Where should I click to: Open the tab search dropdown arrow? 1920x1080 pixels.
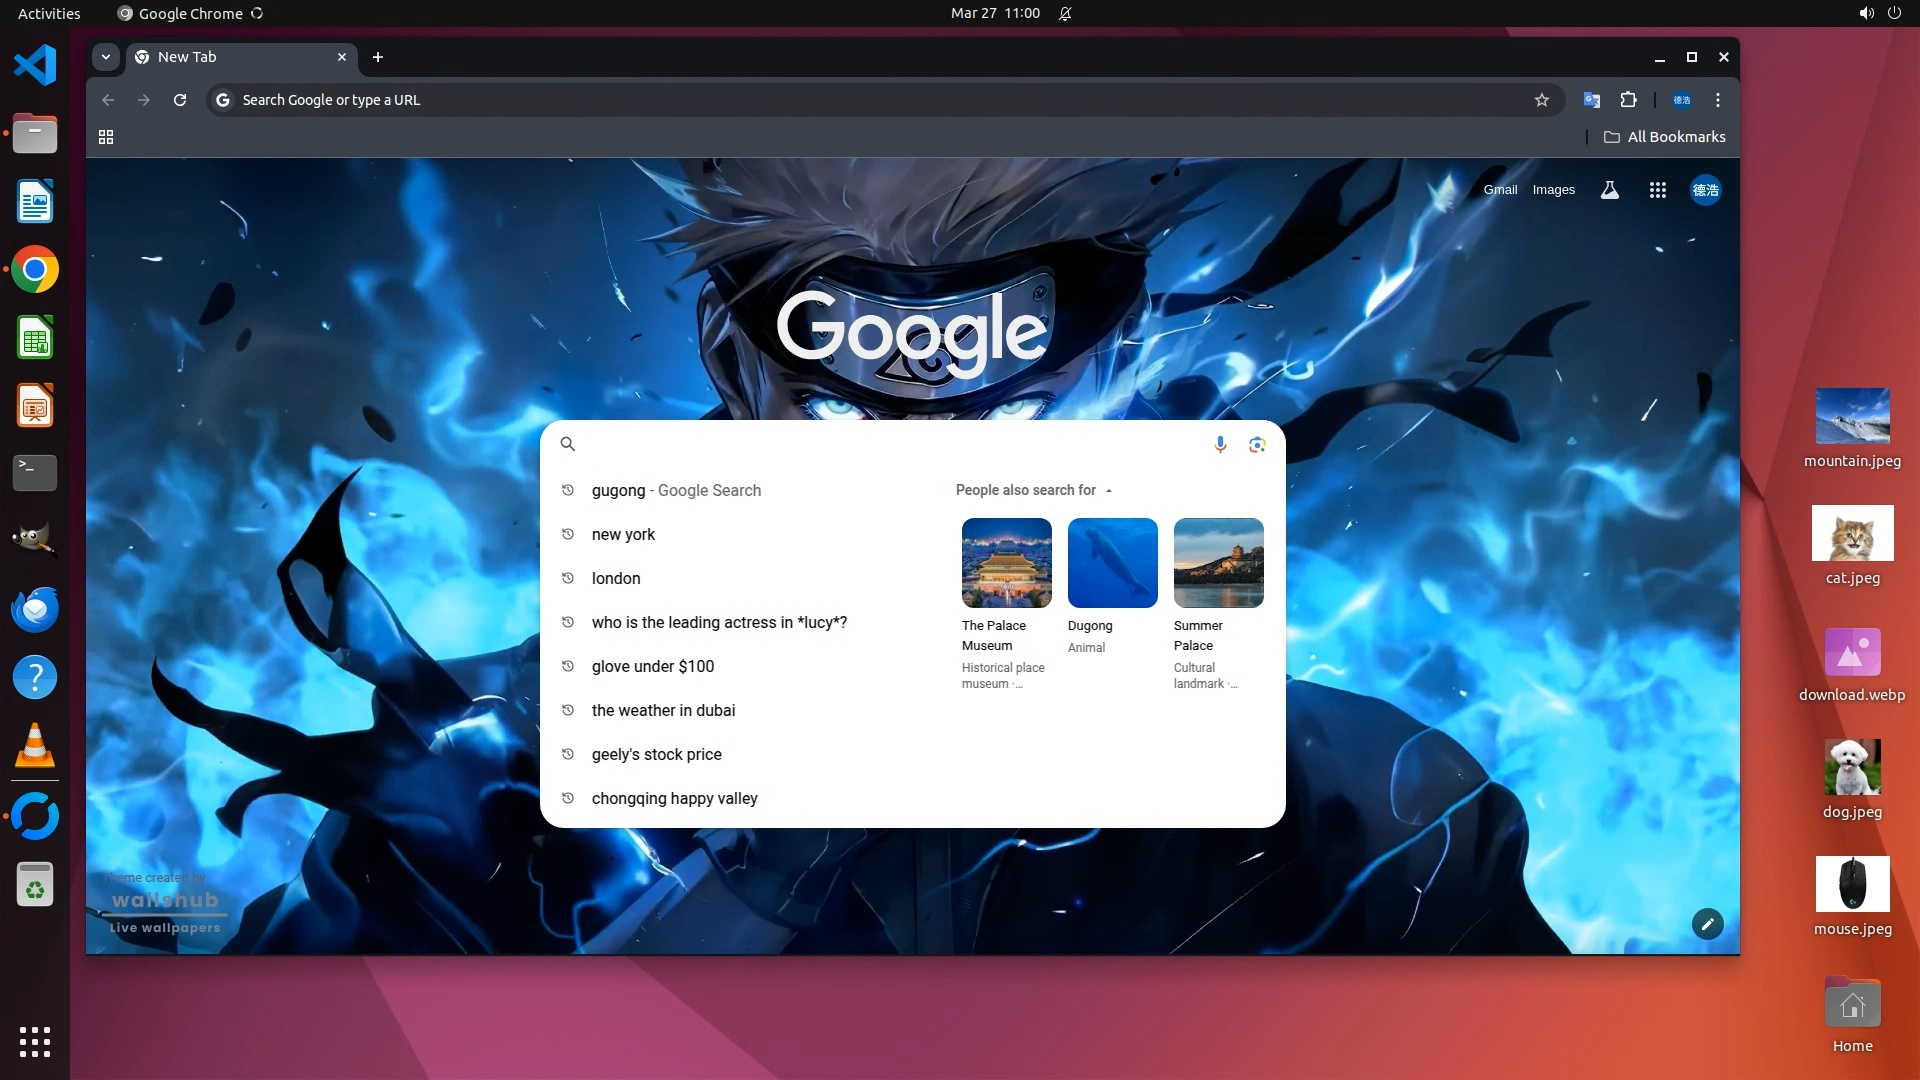point(106,57)
